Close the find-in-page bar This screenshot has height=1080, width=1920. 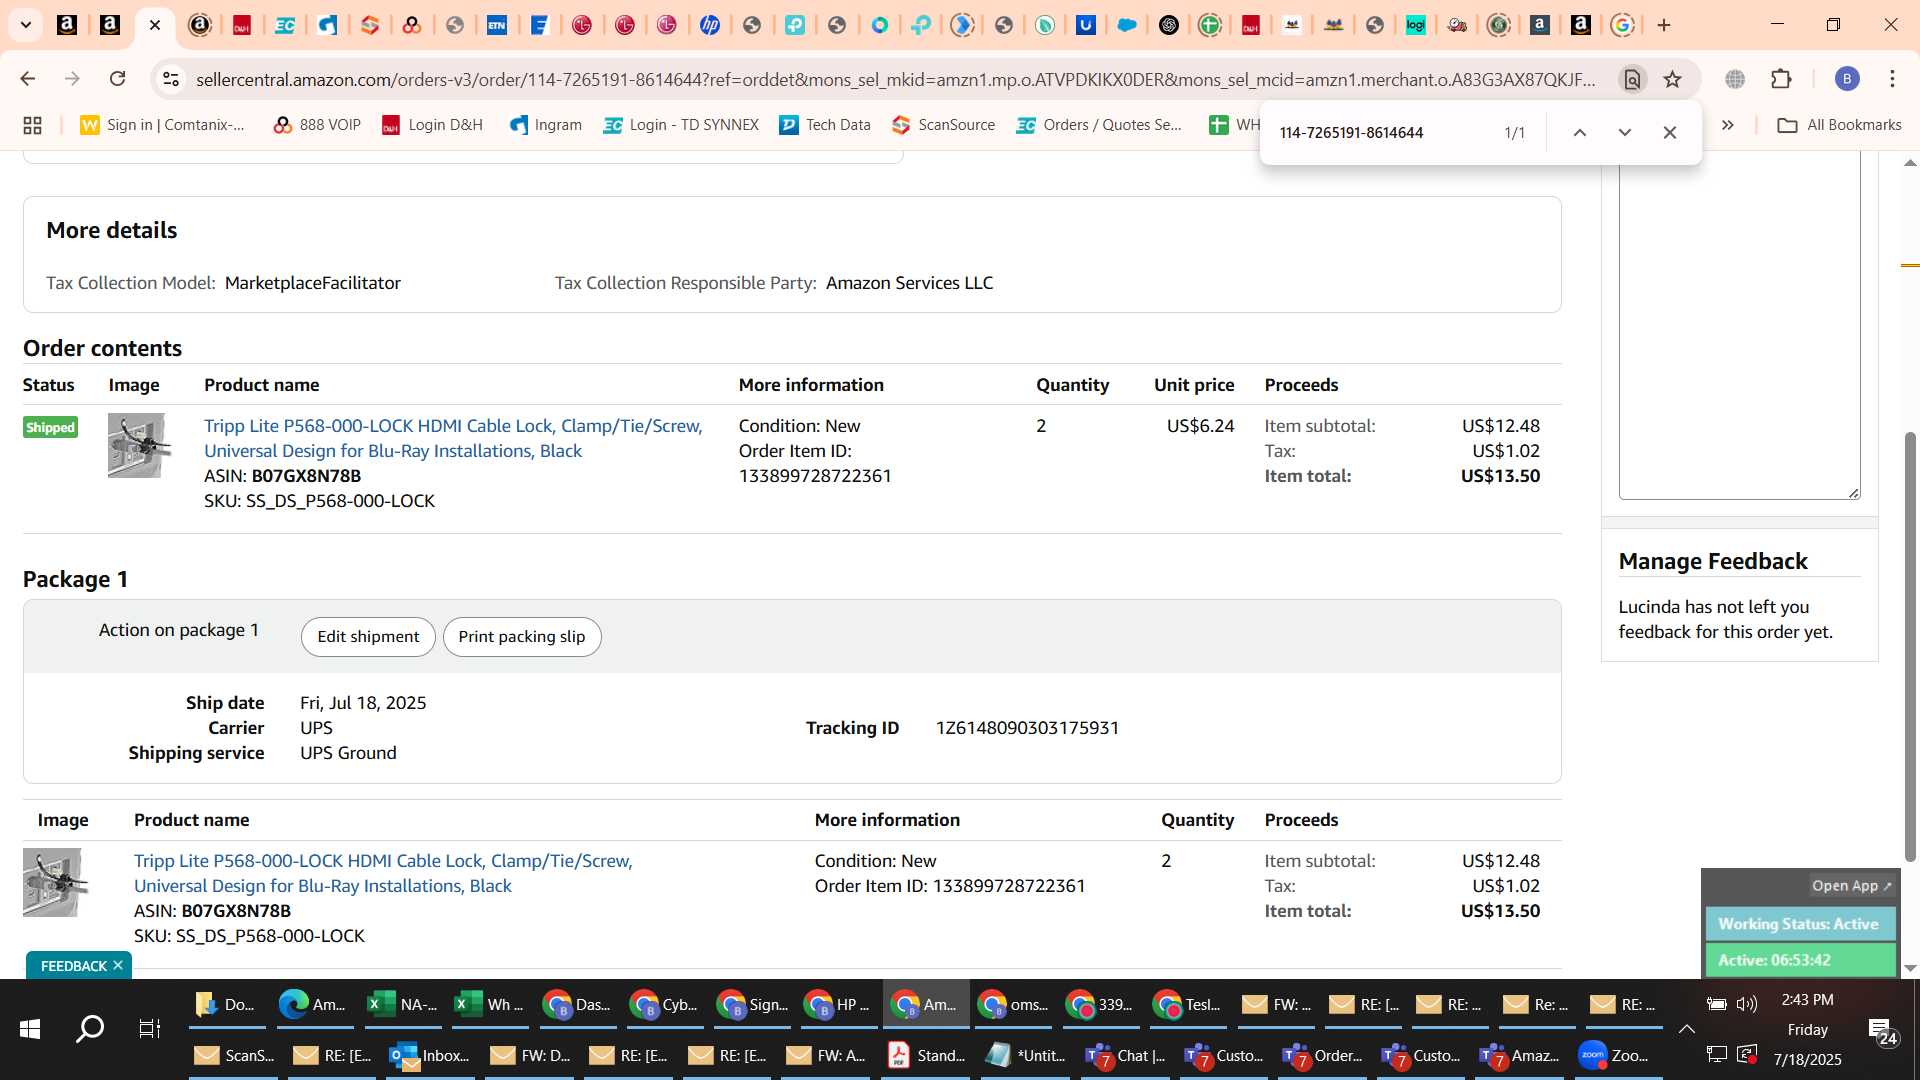[1670, 133]
